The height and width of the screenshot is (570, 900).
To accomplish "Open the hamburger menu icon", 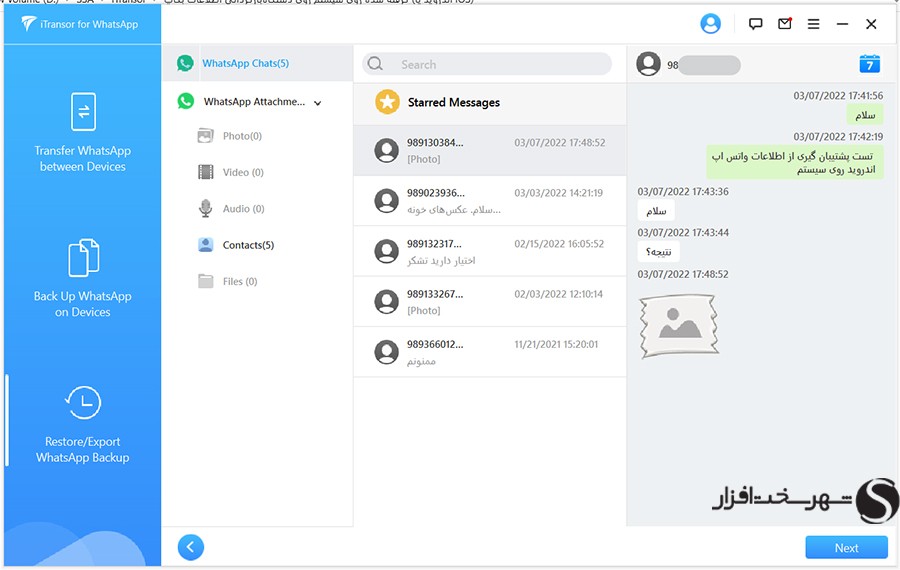I will pyautogui.click(x=813, y=24).
